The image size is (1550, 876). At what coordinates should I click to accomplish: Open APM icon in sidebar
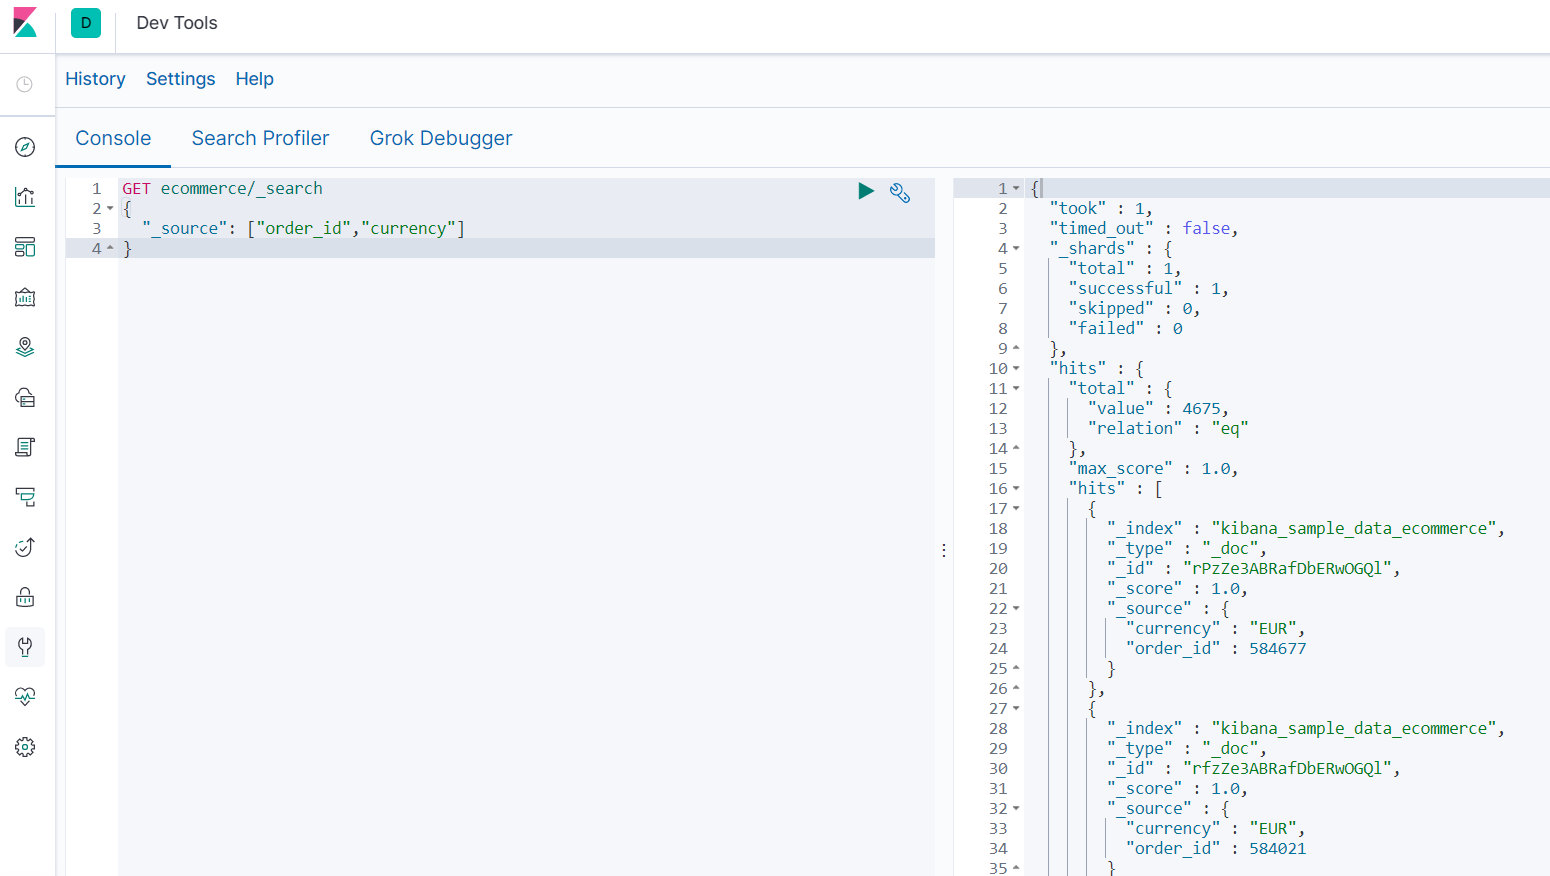pos(25,497)
